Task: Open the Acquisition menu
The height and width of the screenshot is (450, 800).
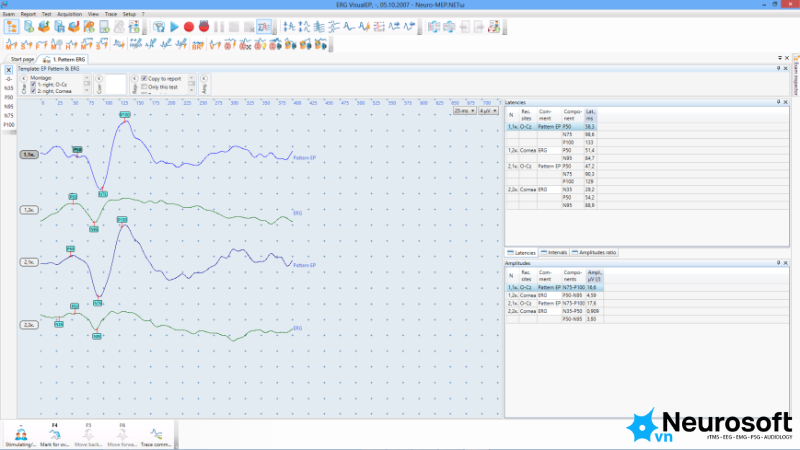Action: tap(69, 14)
